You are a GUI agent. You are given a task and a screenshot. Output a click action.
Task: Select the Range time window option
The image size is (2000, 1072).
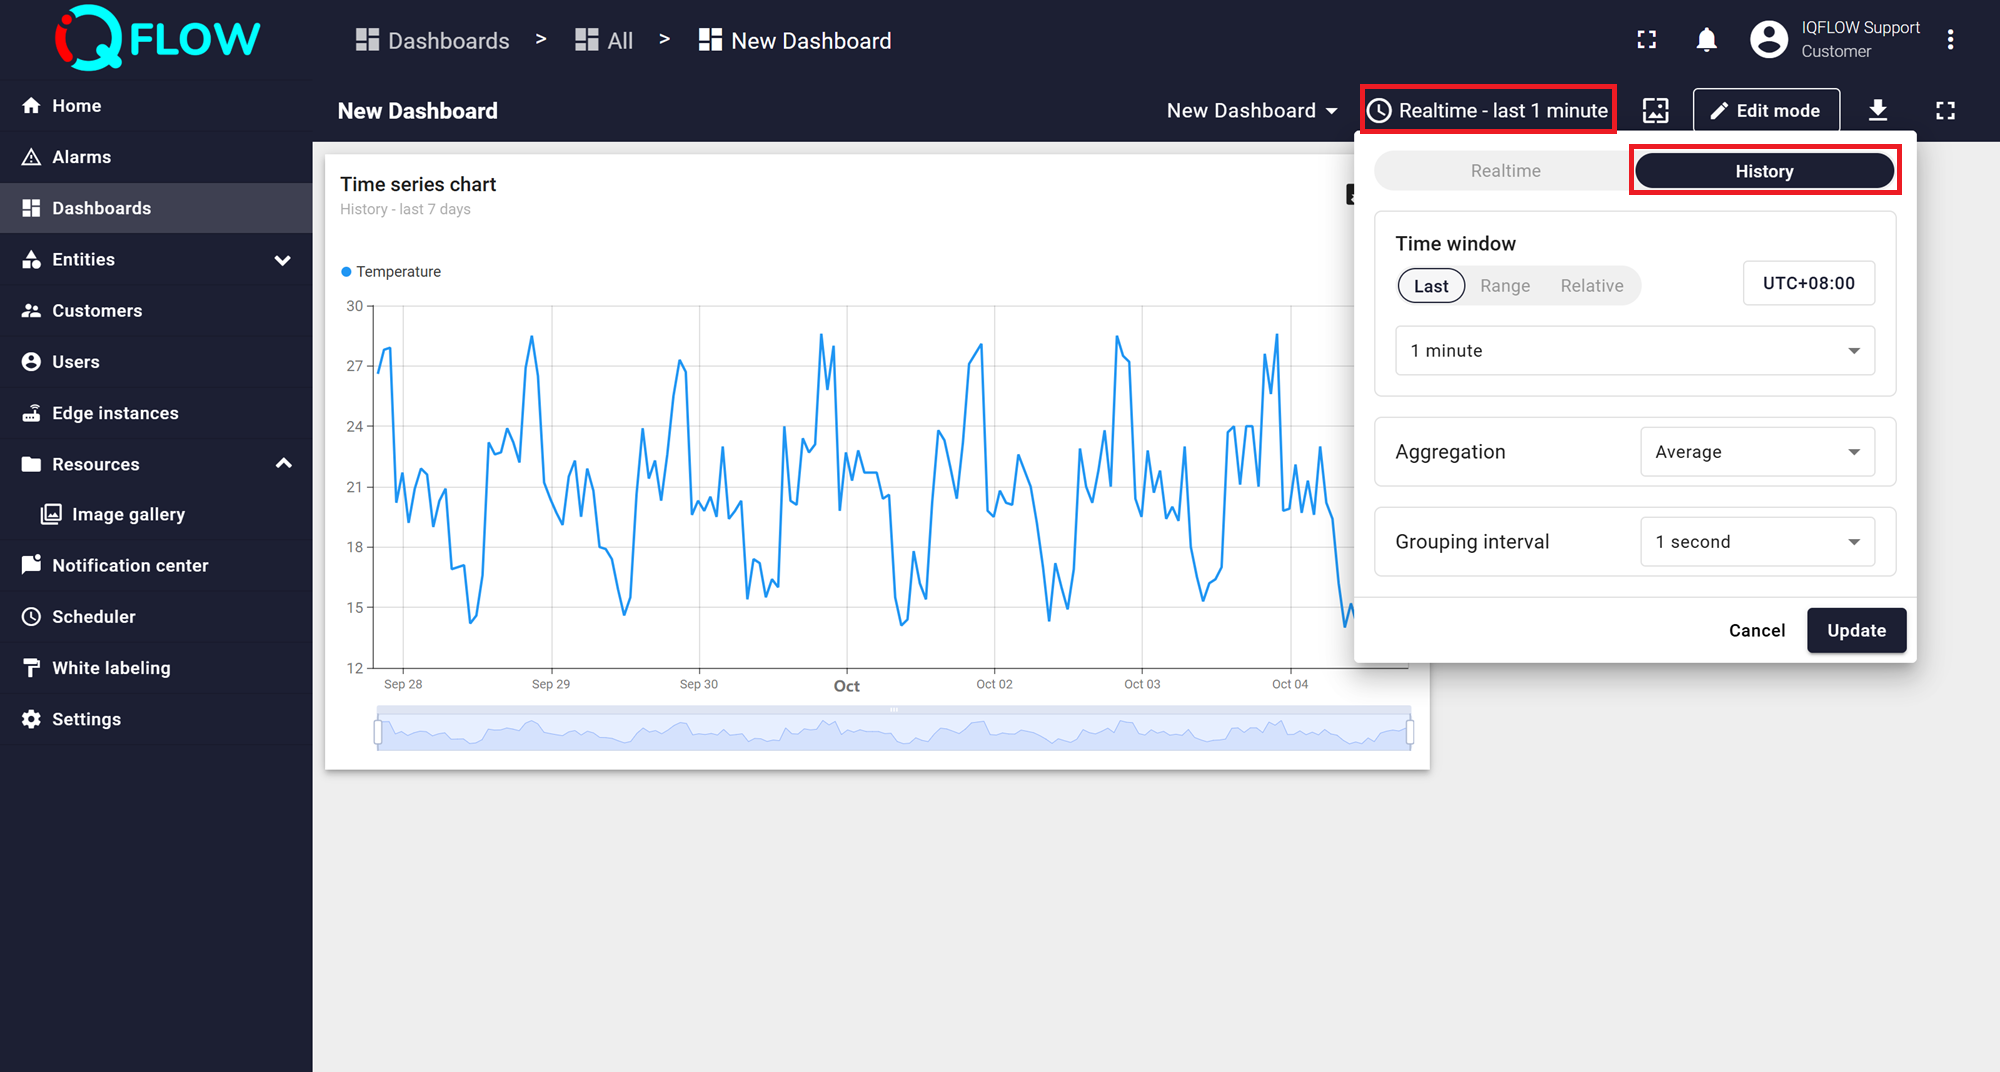pos(1504,286)
